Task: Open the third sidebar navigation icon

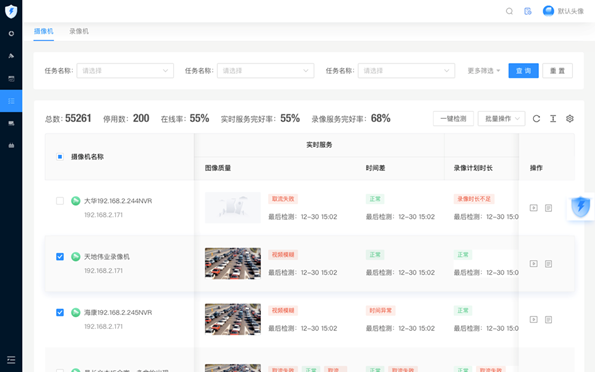Action: pyautogui.click(x=11, y=79)
